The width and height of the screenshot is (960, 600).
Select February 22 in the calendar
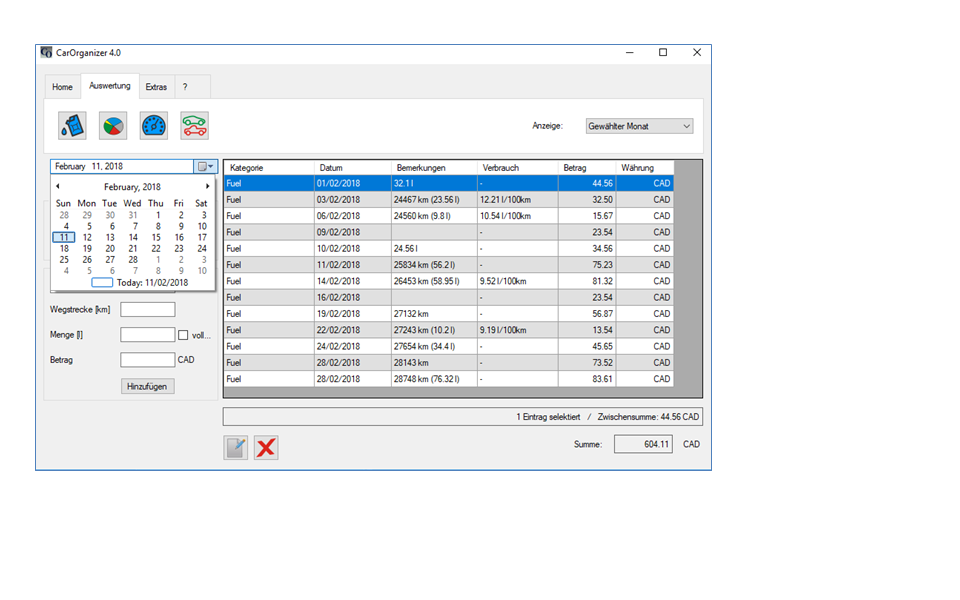[x=156, y=248]
